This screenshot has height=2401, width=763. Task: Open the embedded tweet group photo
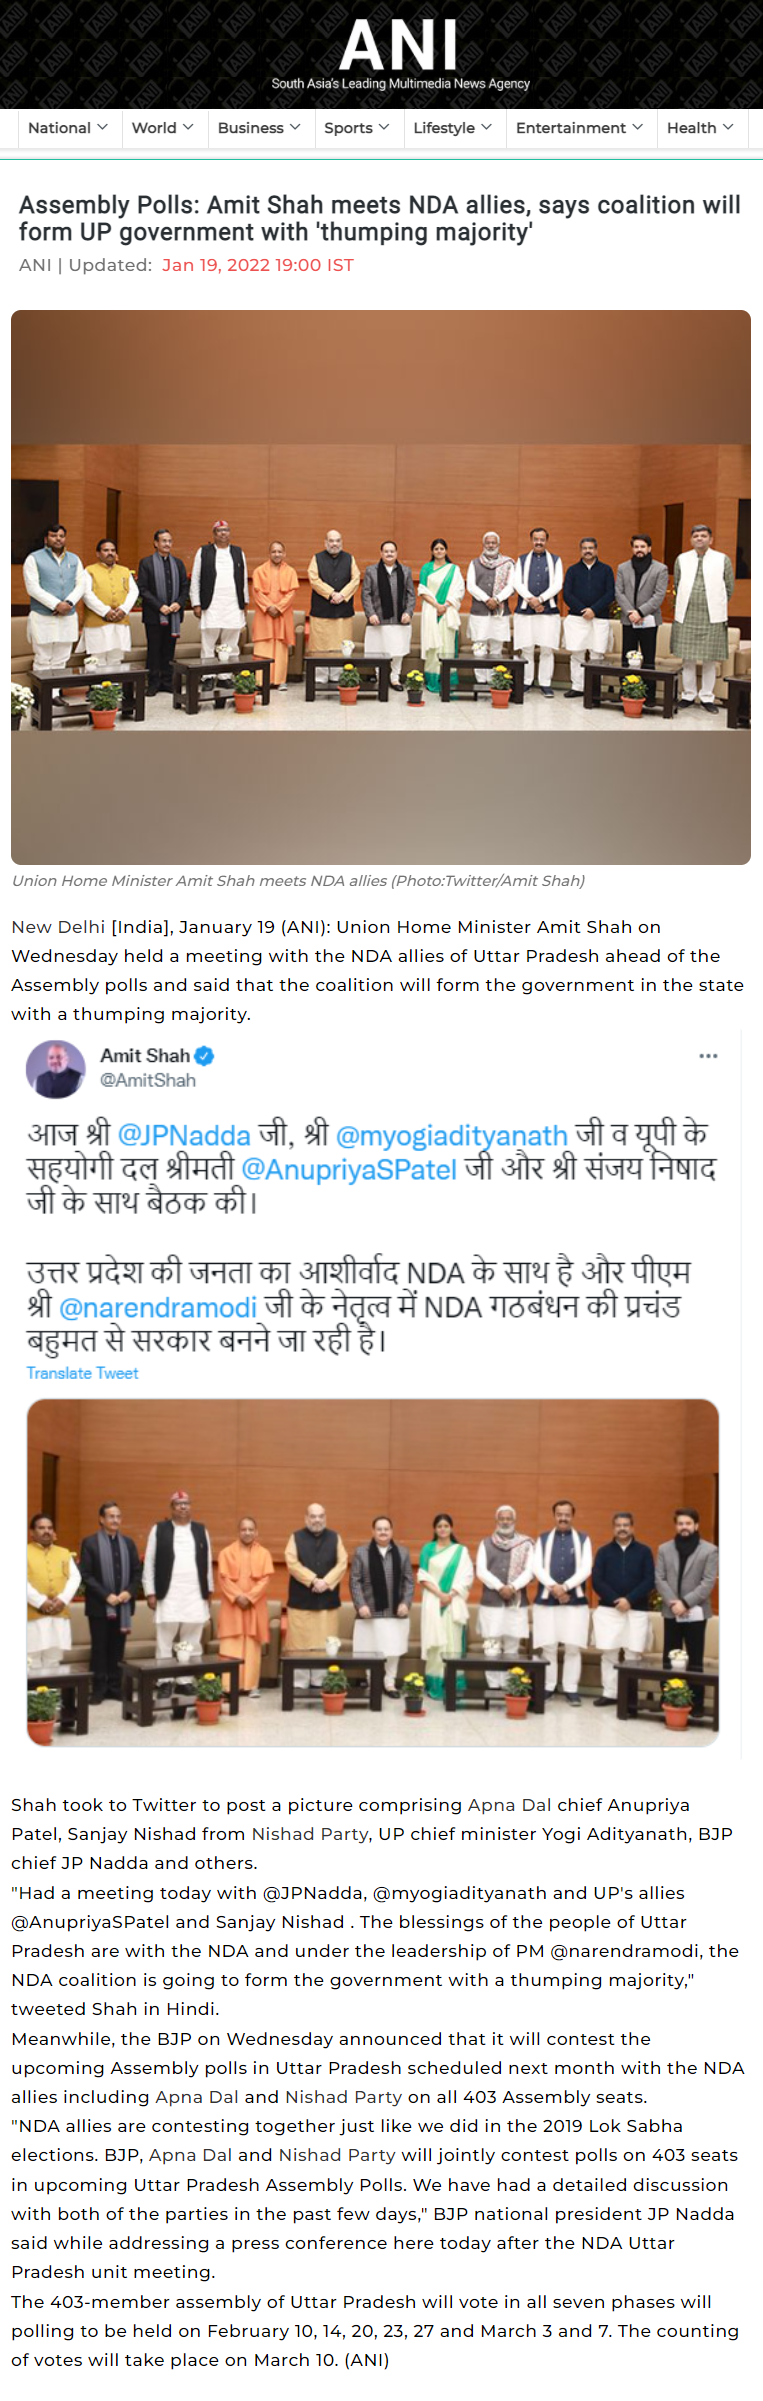coord(373,1572)
